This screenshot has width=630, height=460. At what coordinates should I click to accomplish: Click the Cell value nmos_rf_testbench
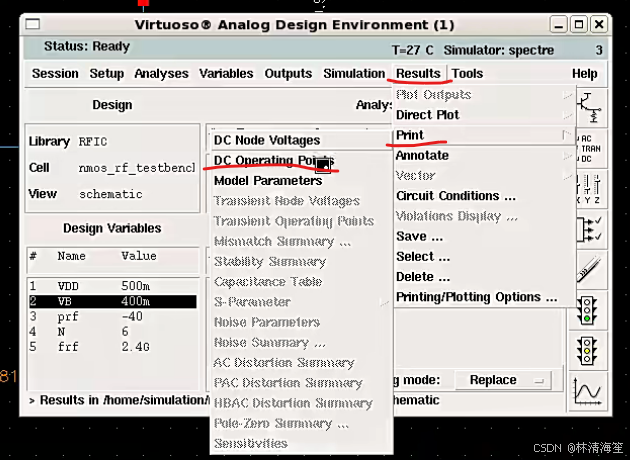(x=137, y=168)
